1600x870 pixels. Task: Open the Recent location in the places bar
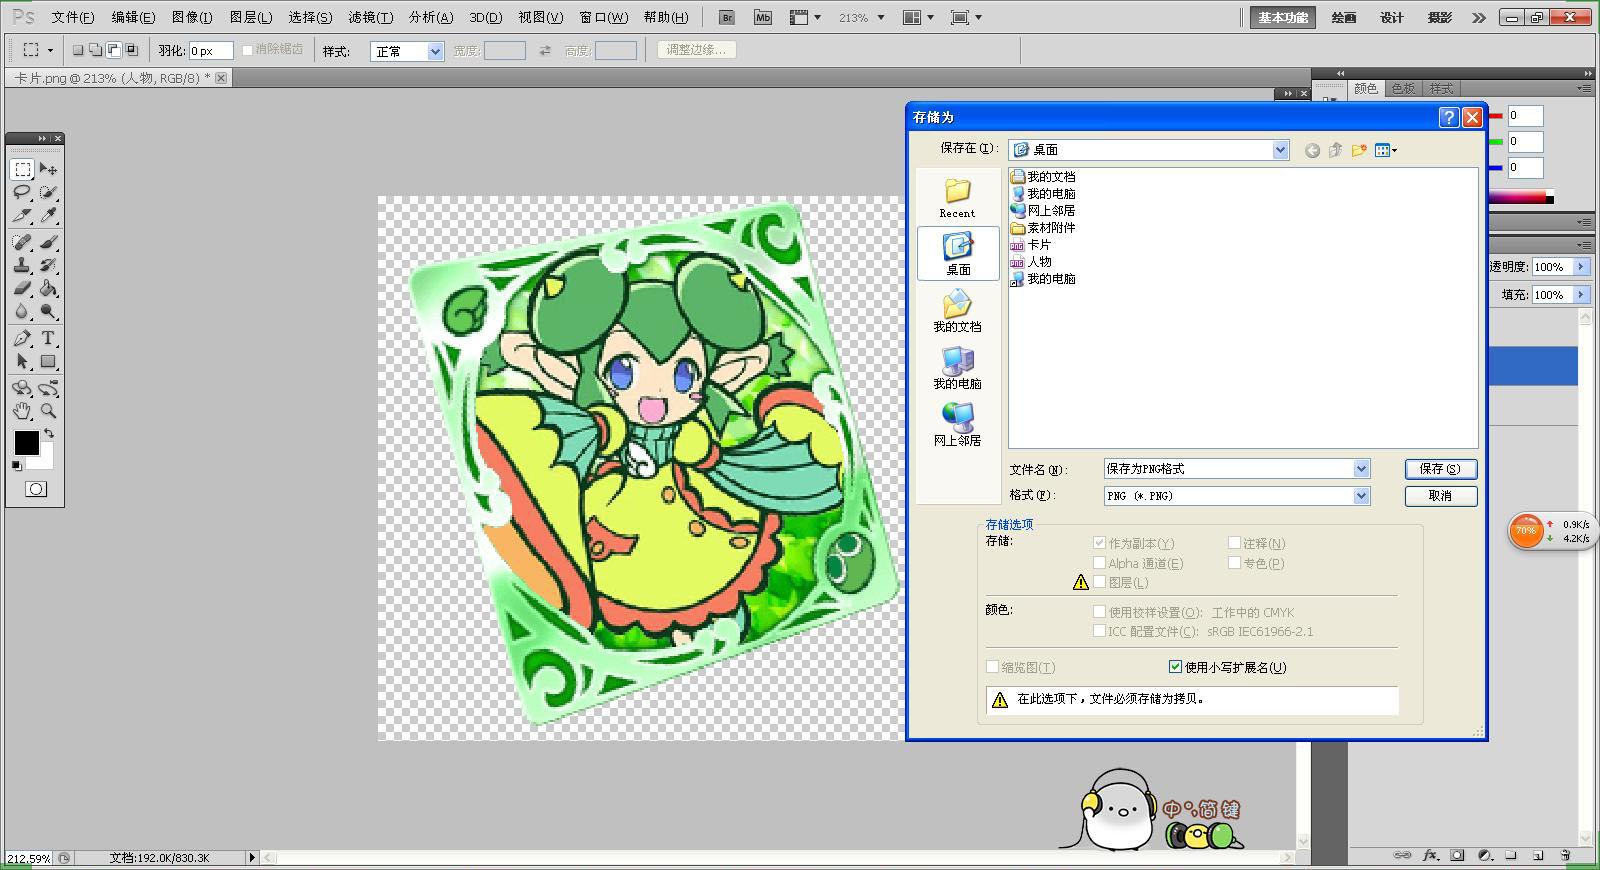click(x=958, y=197)
